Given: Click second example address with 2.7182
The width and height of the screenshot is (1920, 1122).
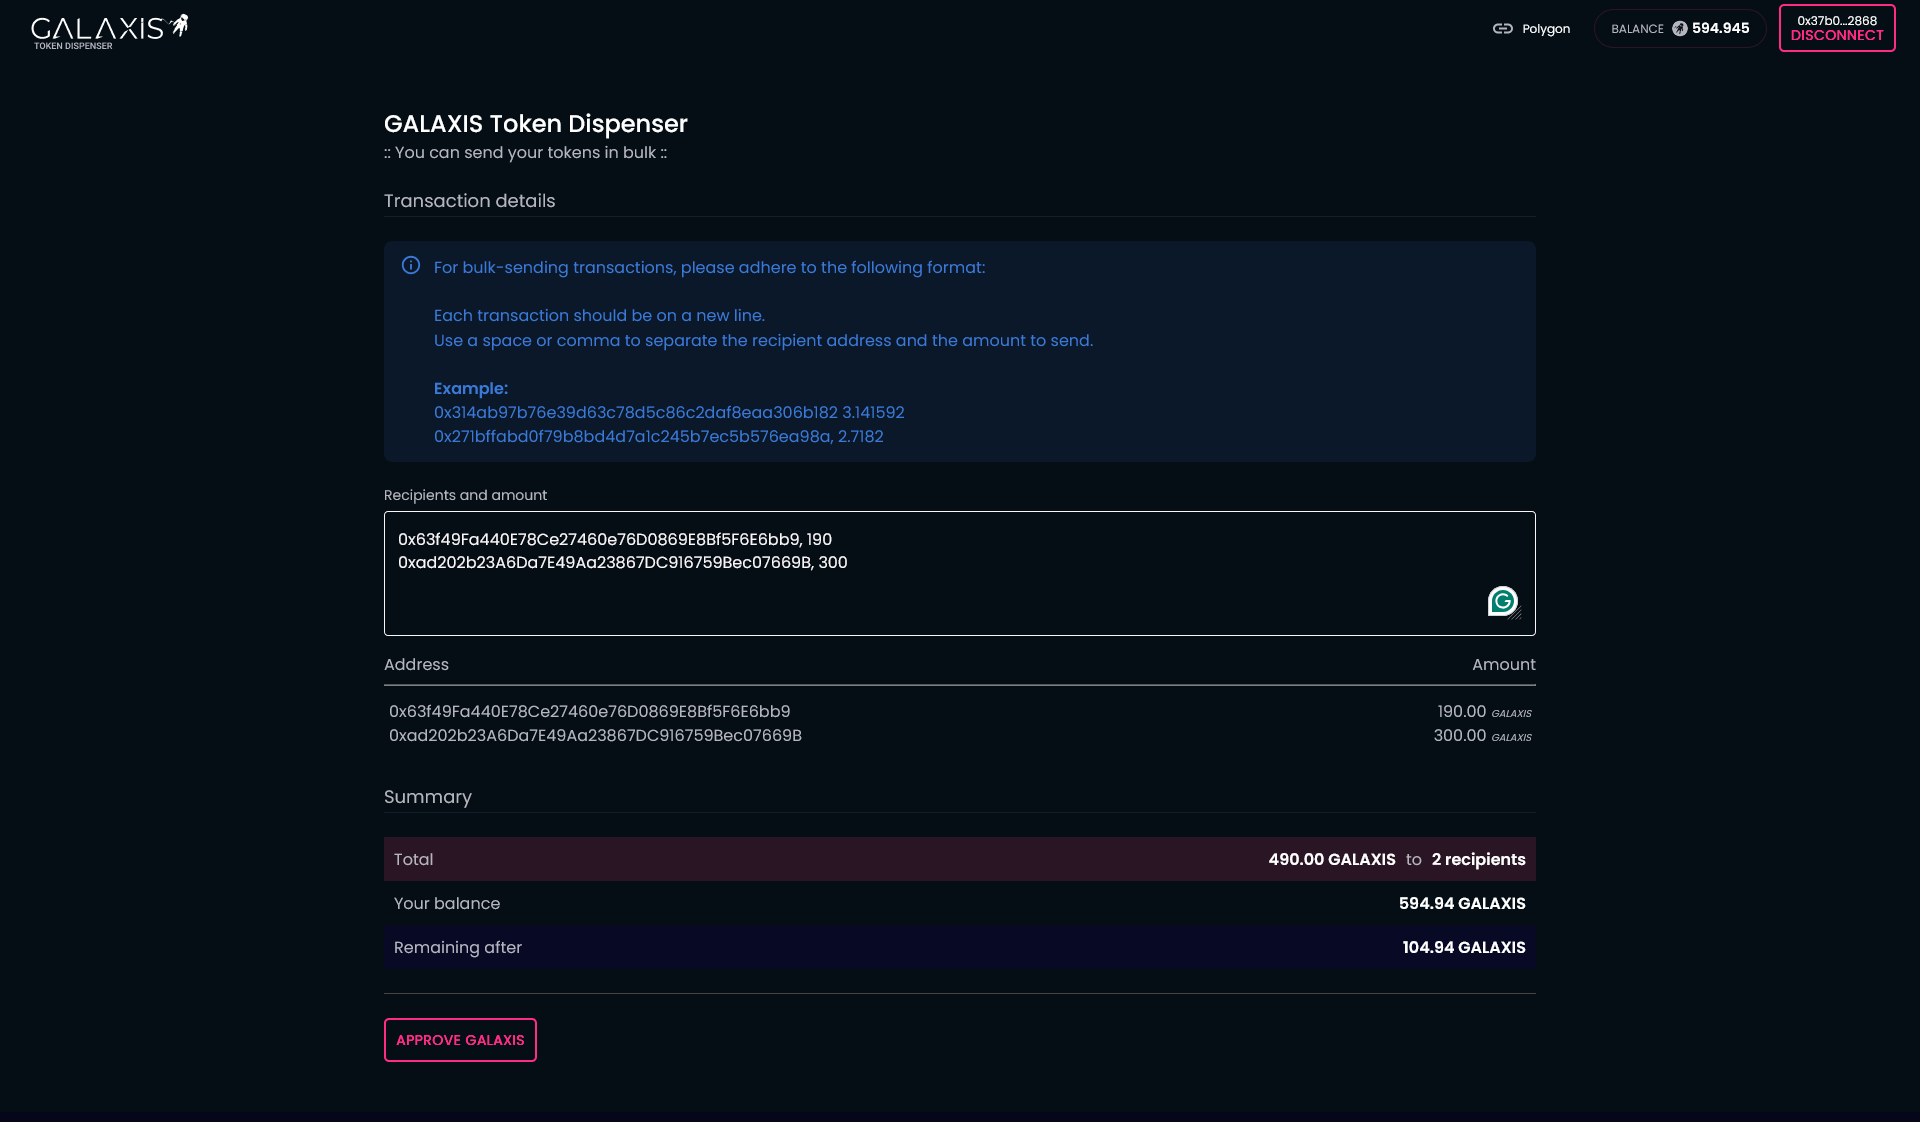Looking at the screenshot, I should click(x=658, y=437).
